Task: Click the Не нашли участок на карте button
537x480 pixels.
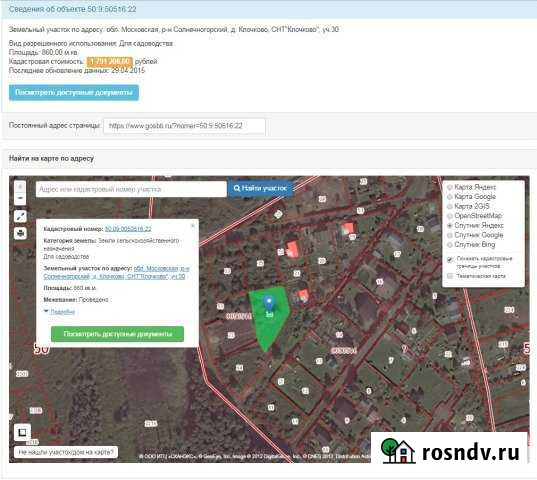Action: 66,452
